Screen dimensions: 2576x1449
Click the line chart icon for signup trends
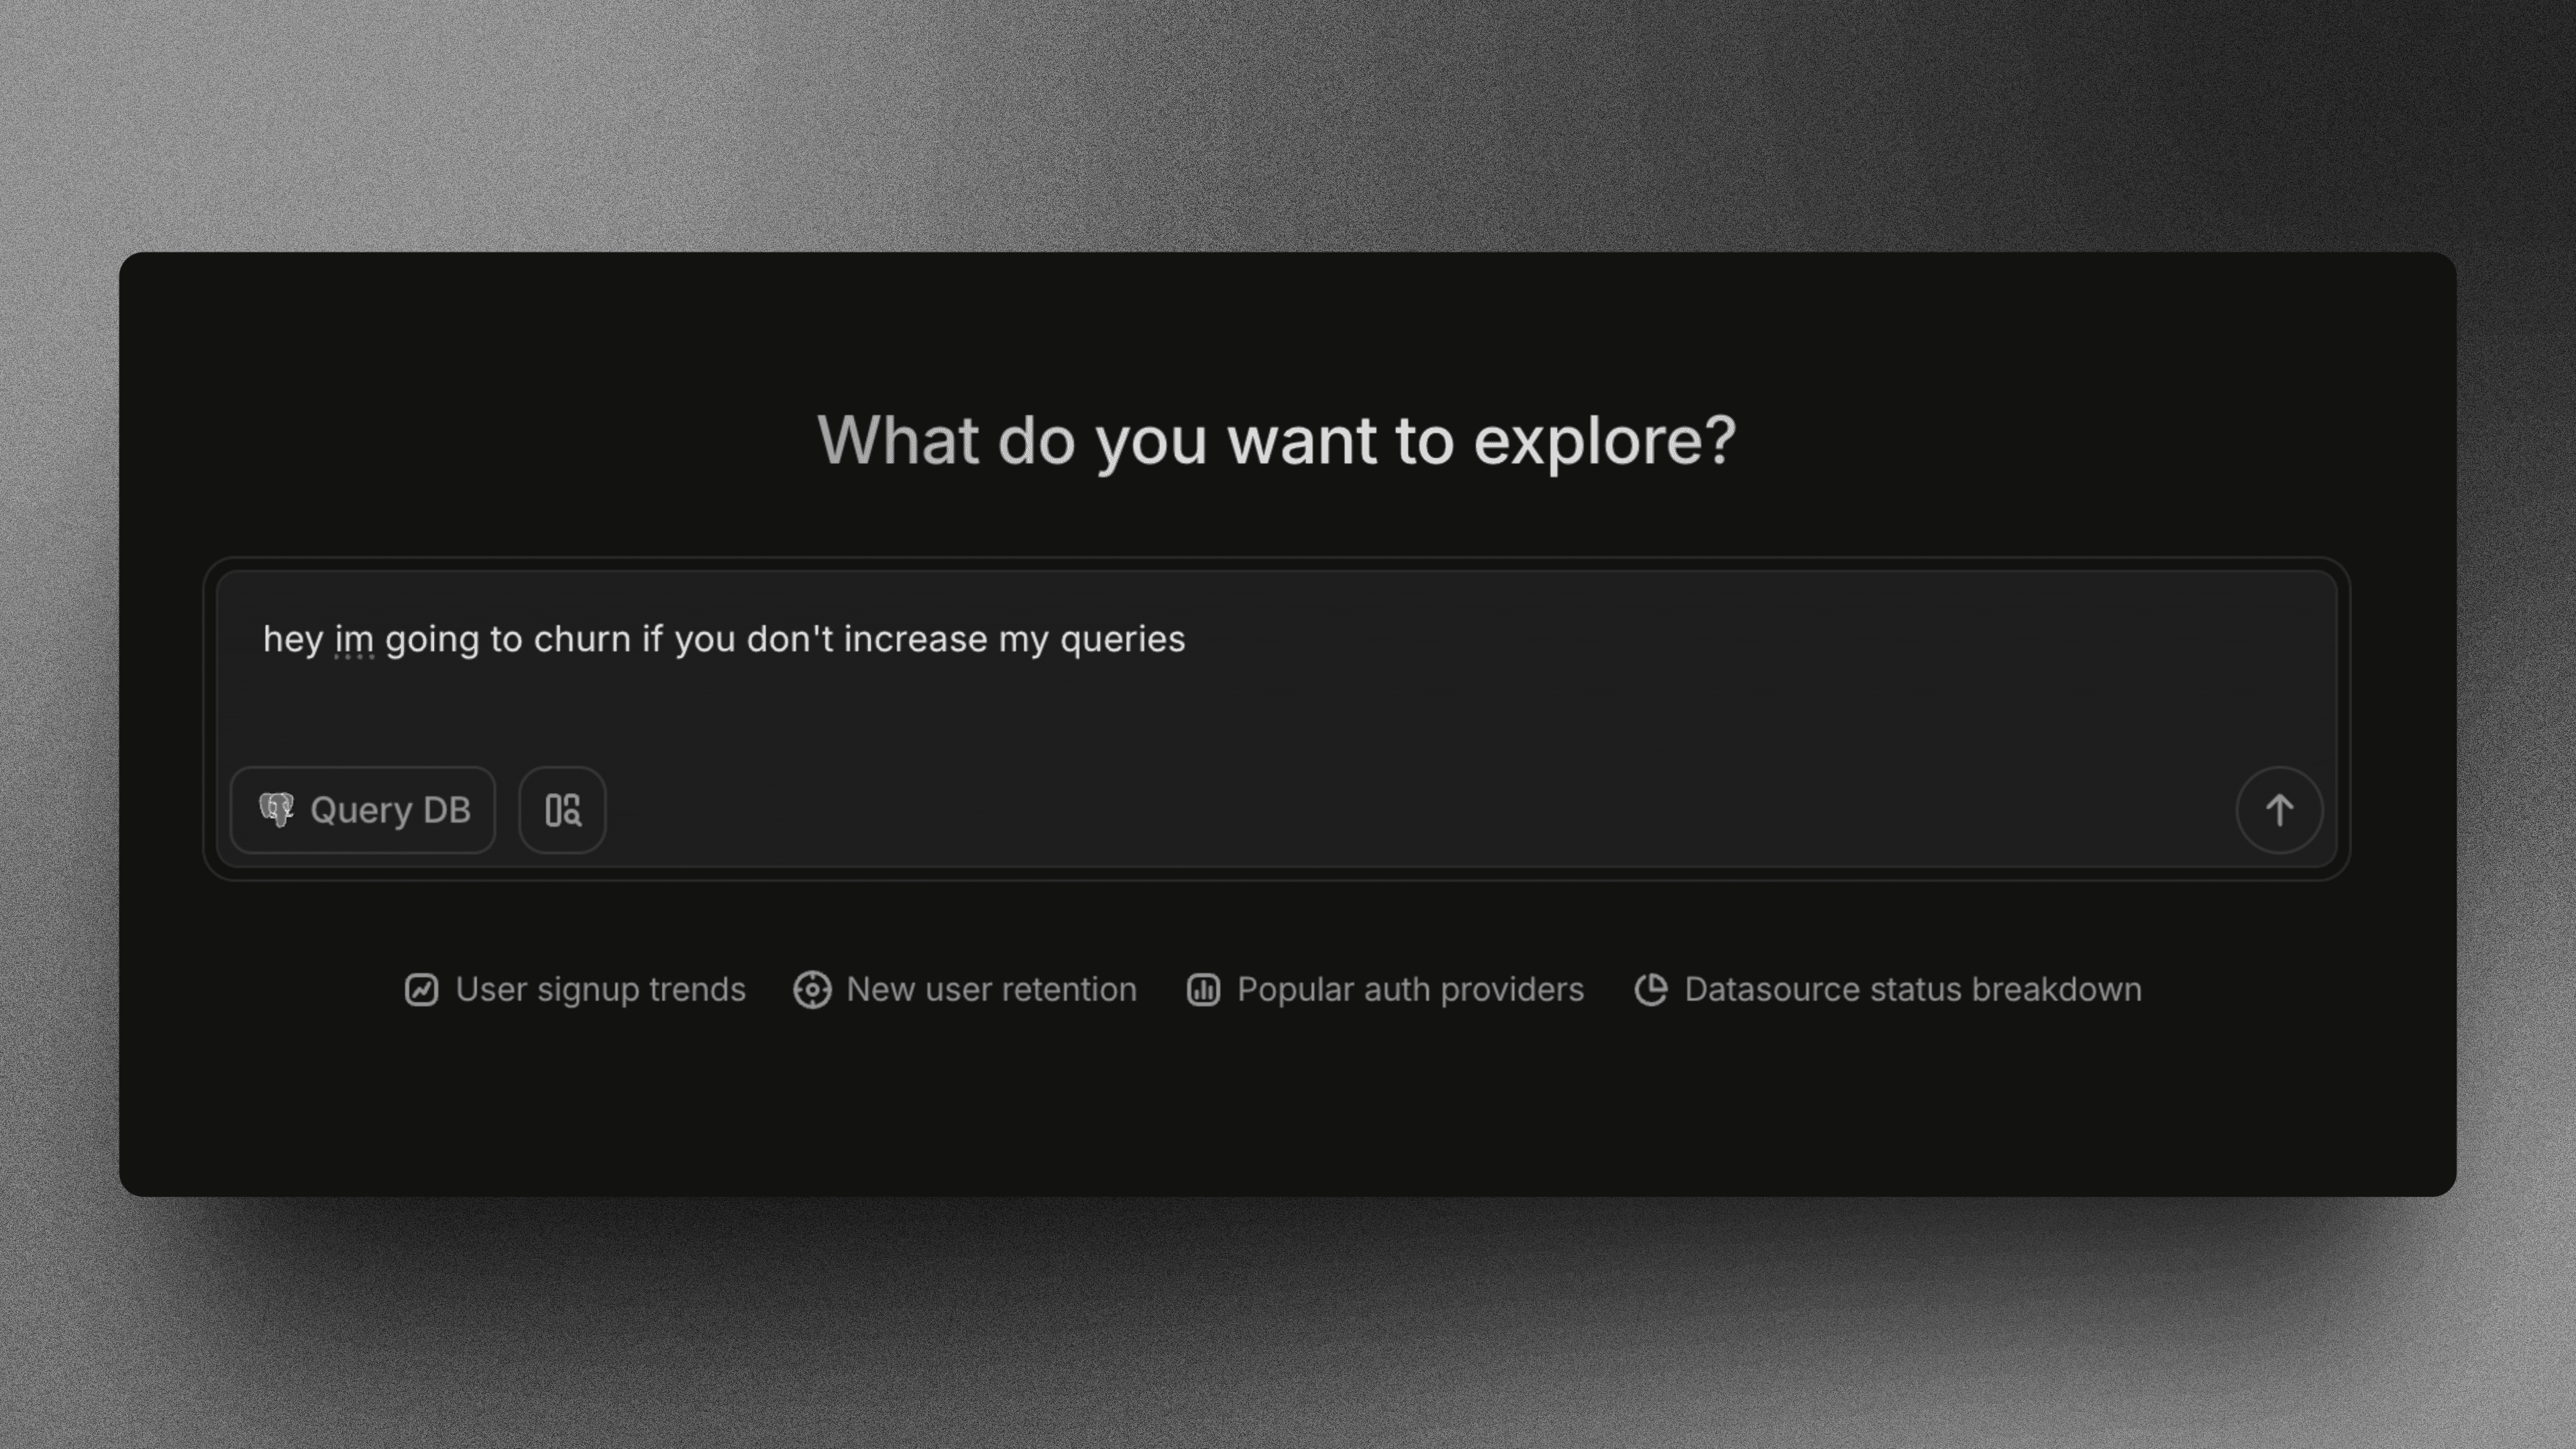[x=421, y=990]
